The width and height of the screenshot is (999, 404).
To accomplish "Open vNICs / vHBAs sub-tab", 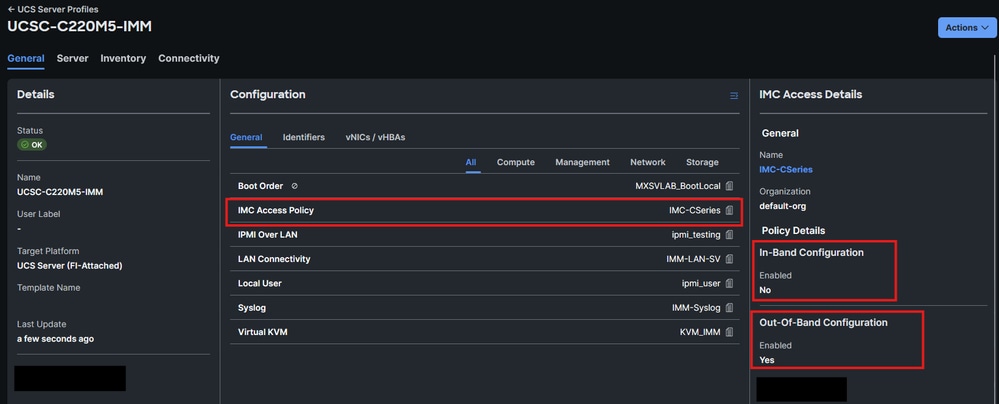I will tap(375, 137).
